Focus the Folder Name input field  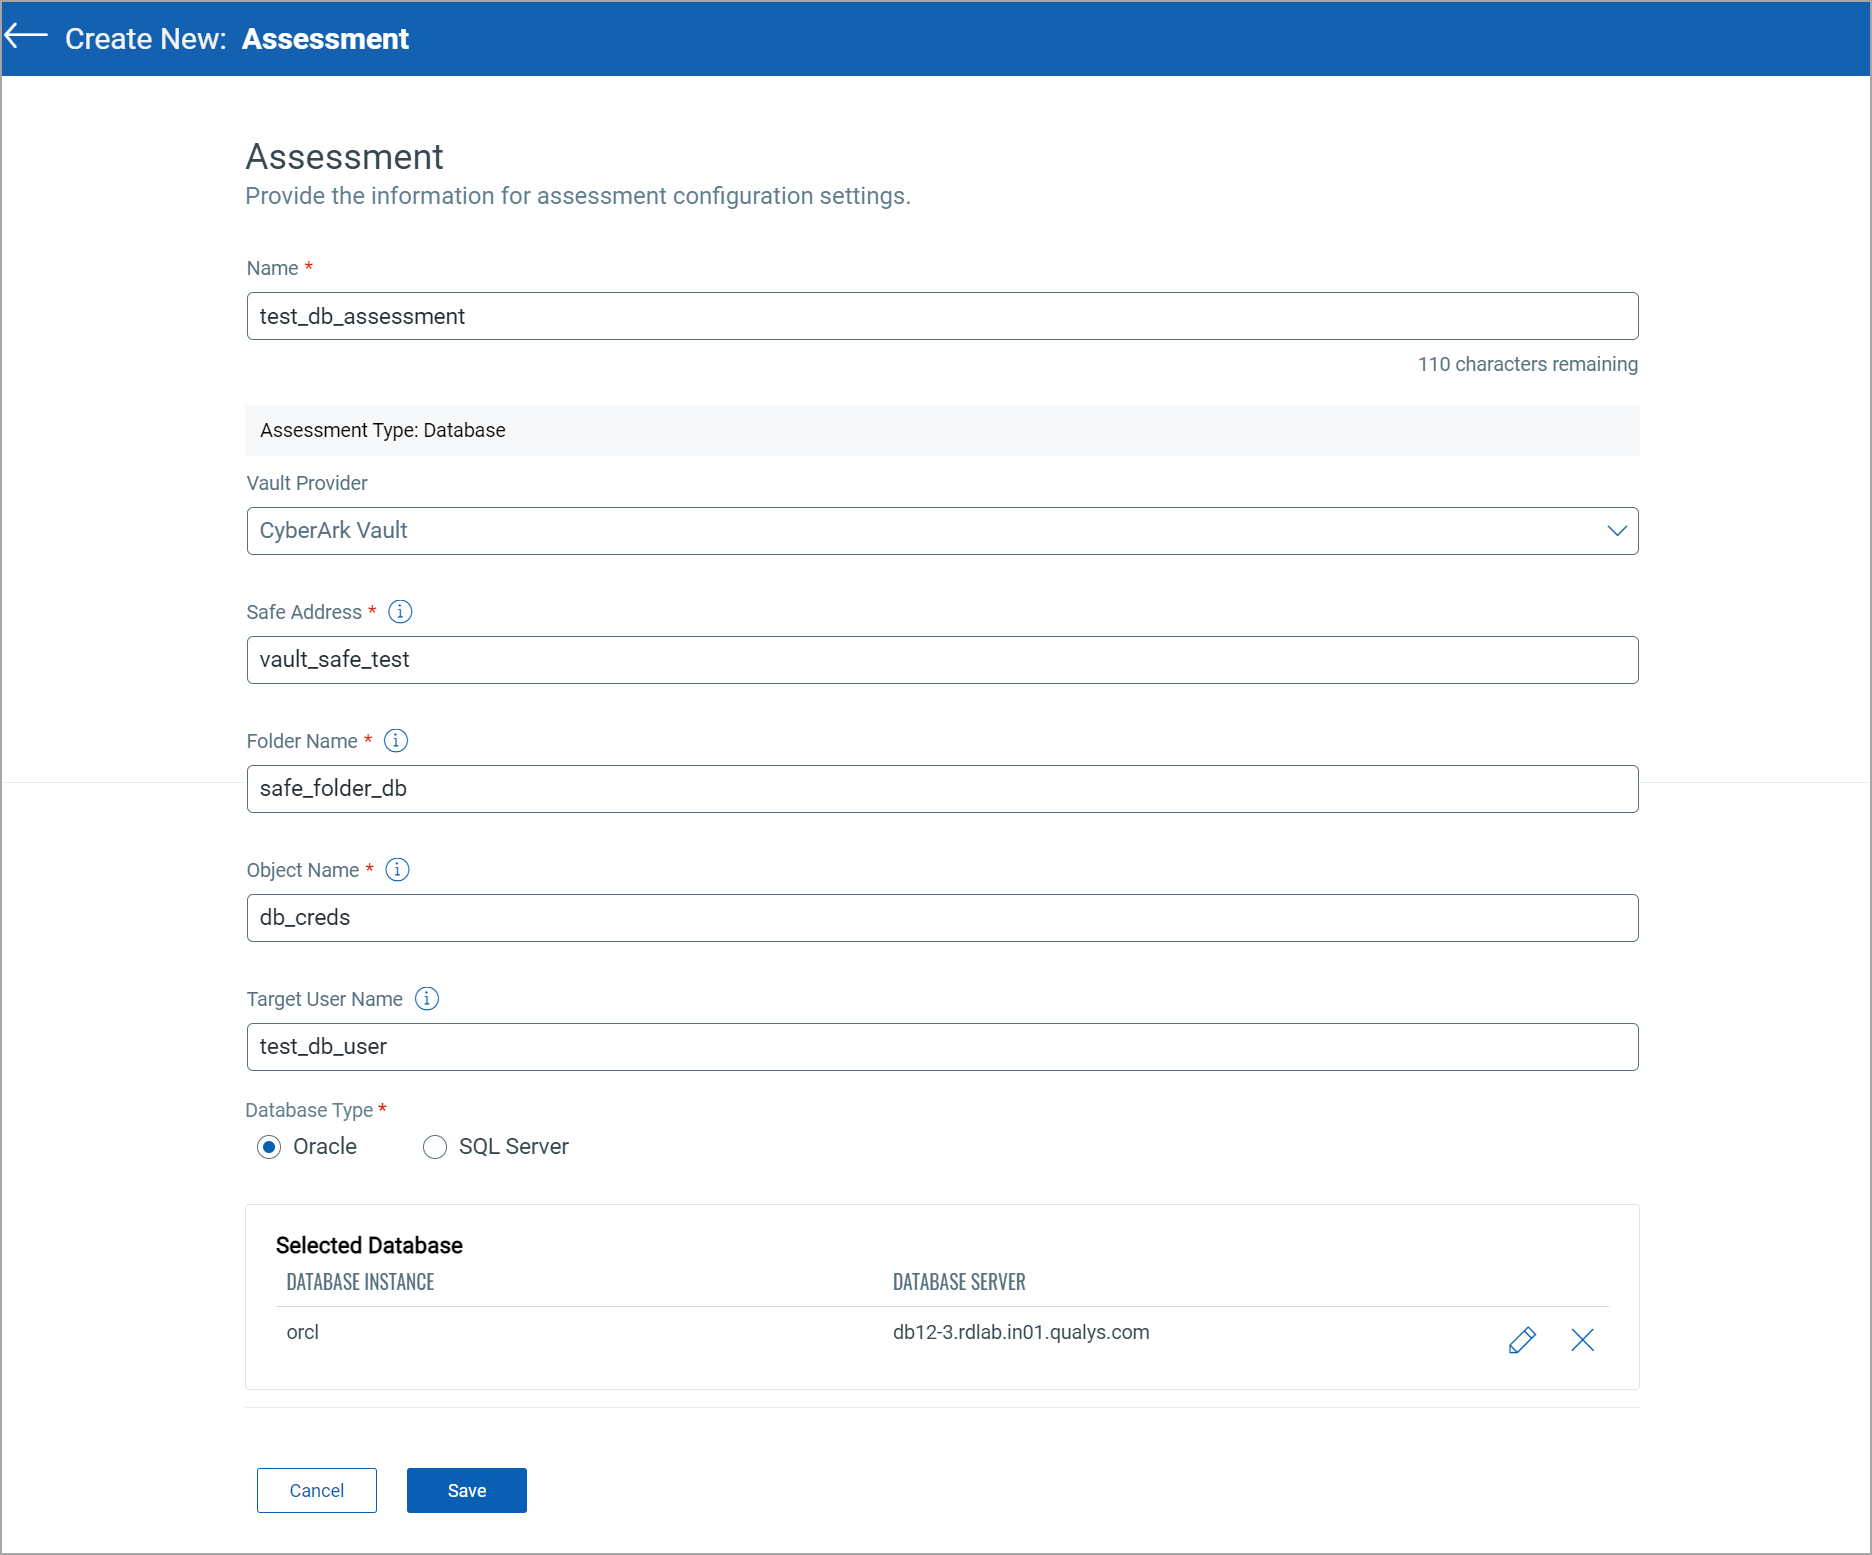942,789
